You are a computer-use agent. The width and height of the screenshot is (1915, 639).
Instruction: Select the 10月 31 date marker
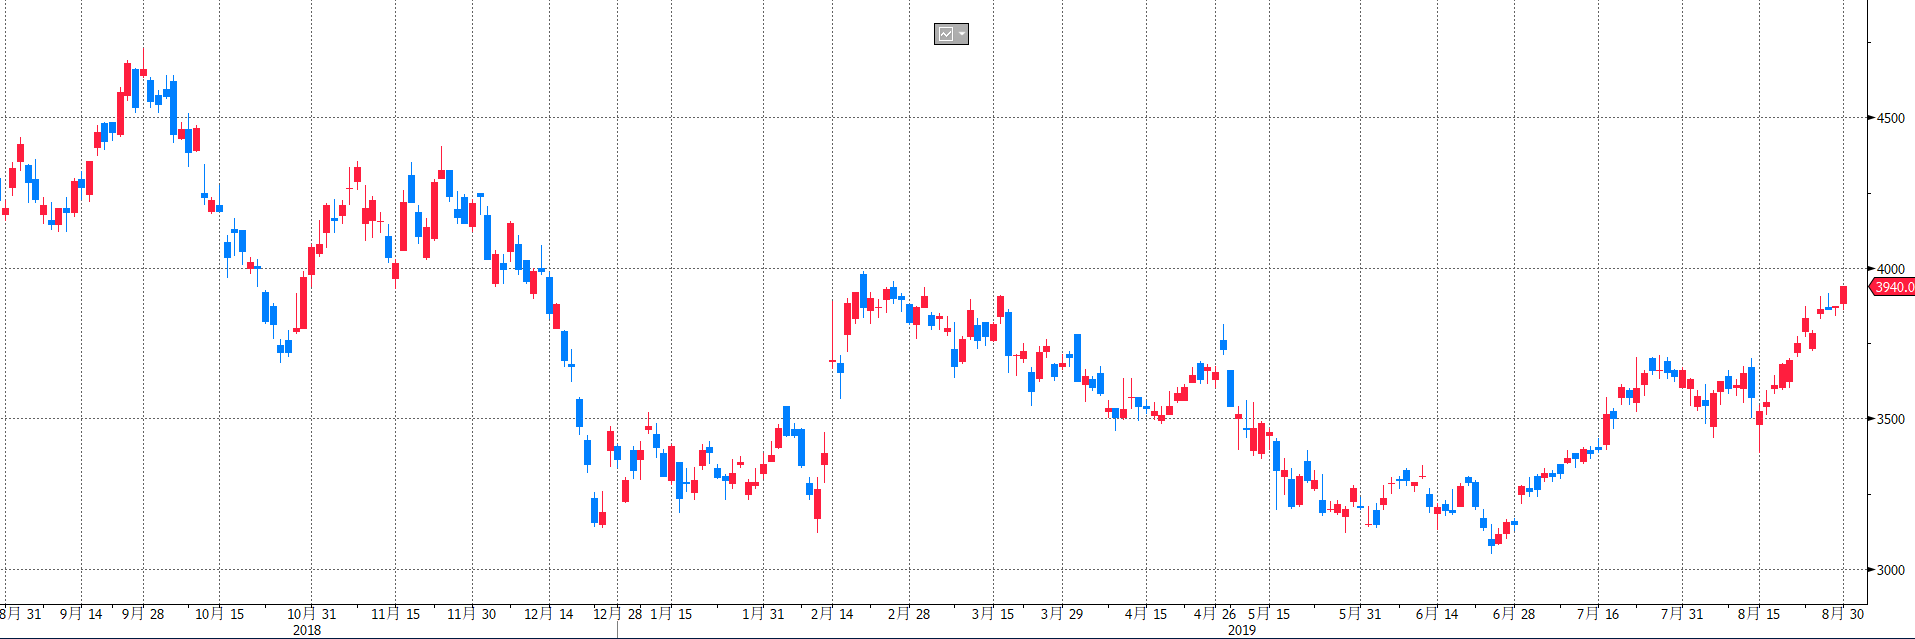[312, 614]
